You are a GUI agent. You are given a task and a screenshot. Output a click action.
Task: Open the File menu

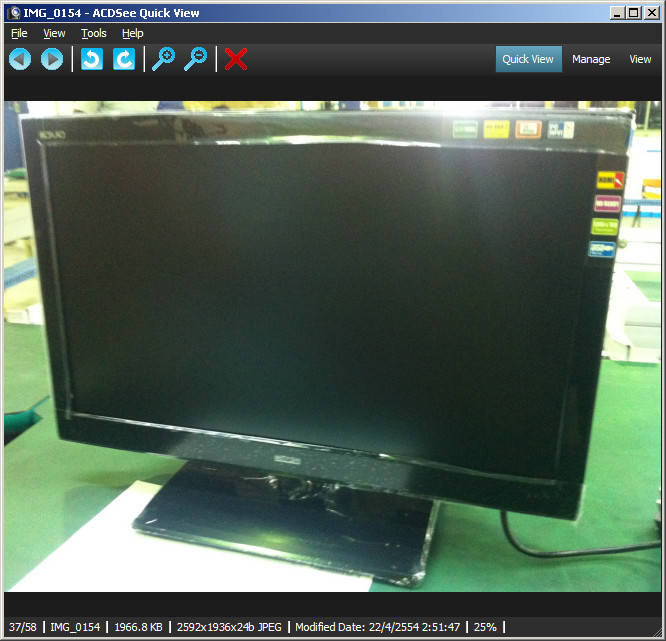coord(19,33)
